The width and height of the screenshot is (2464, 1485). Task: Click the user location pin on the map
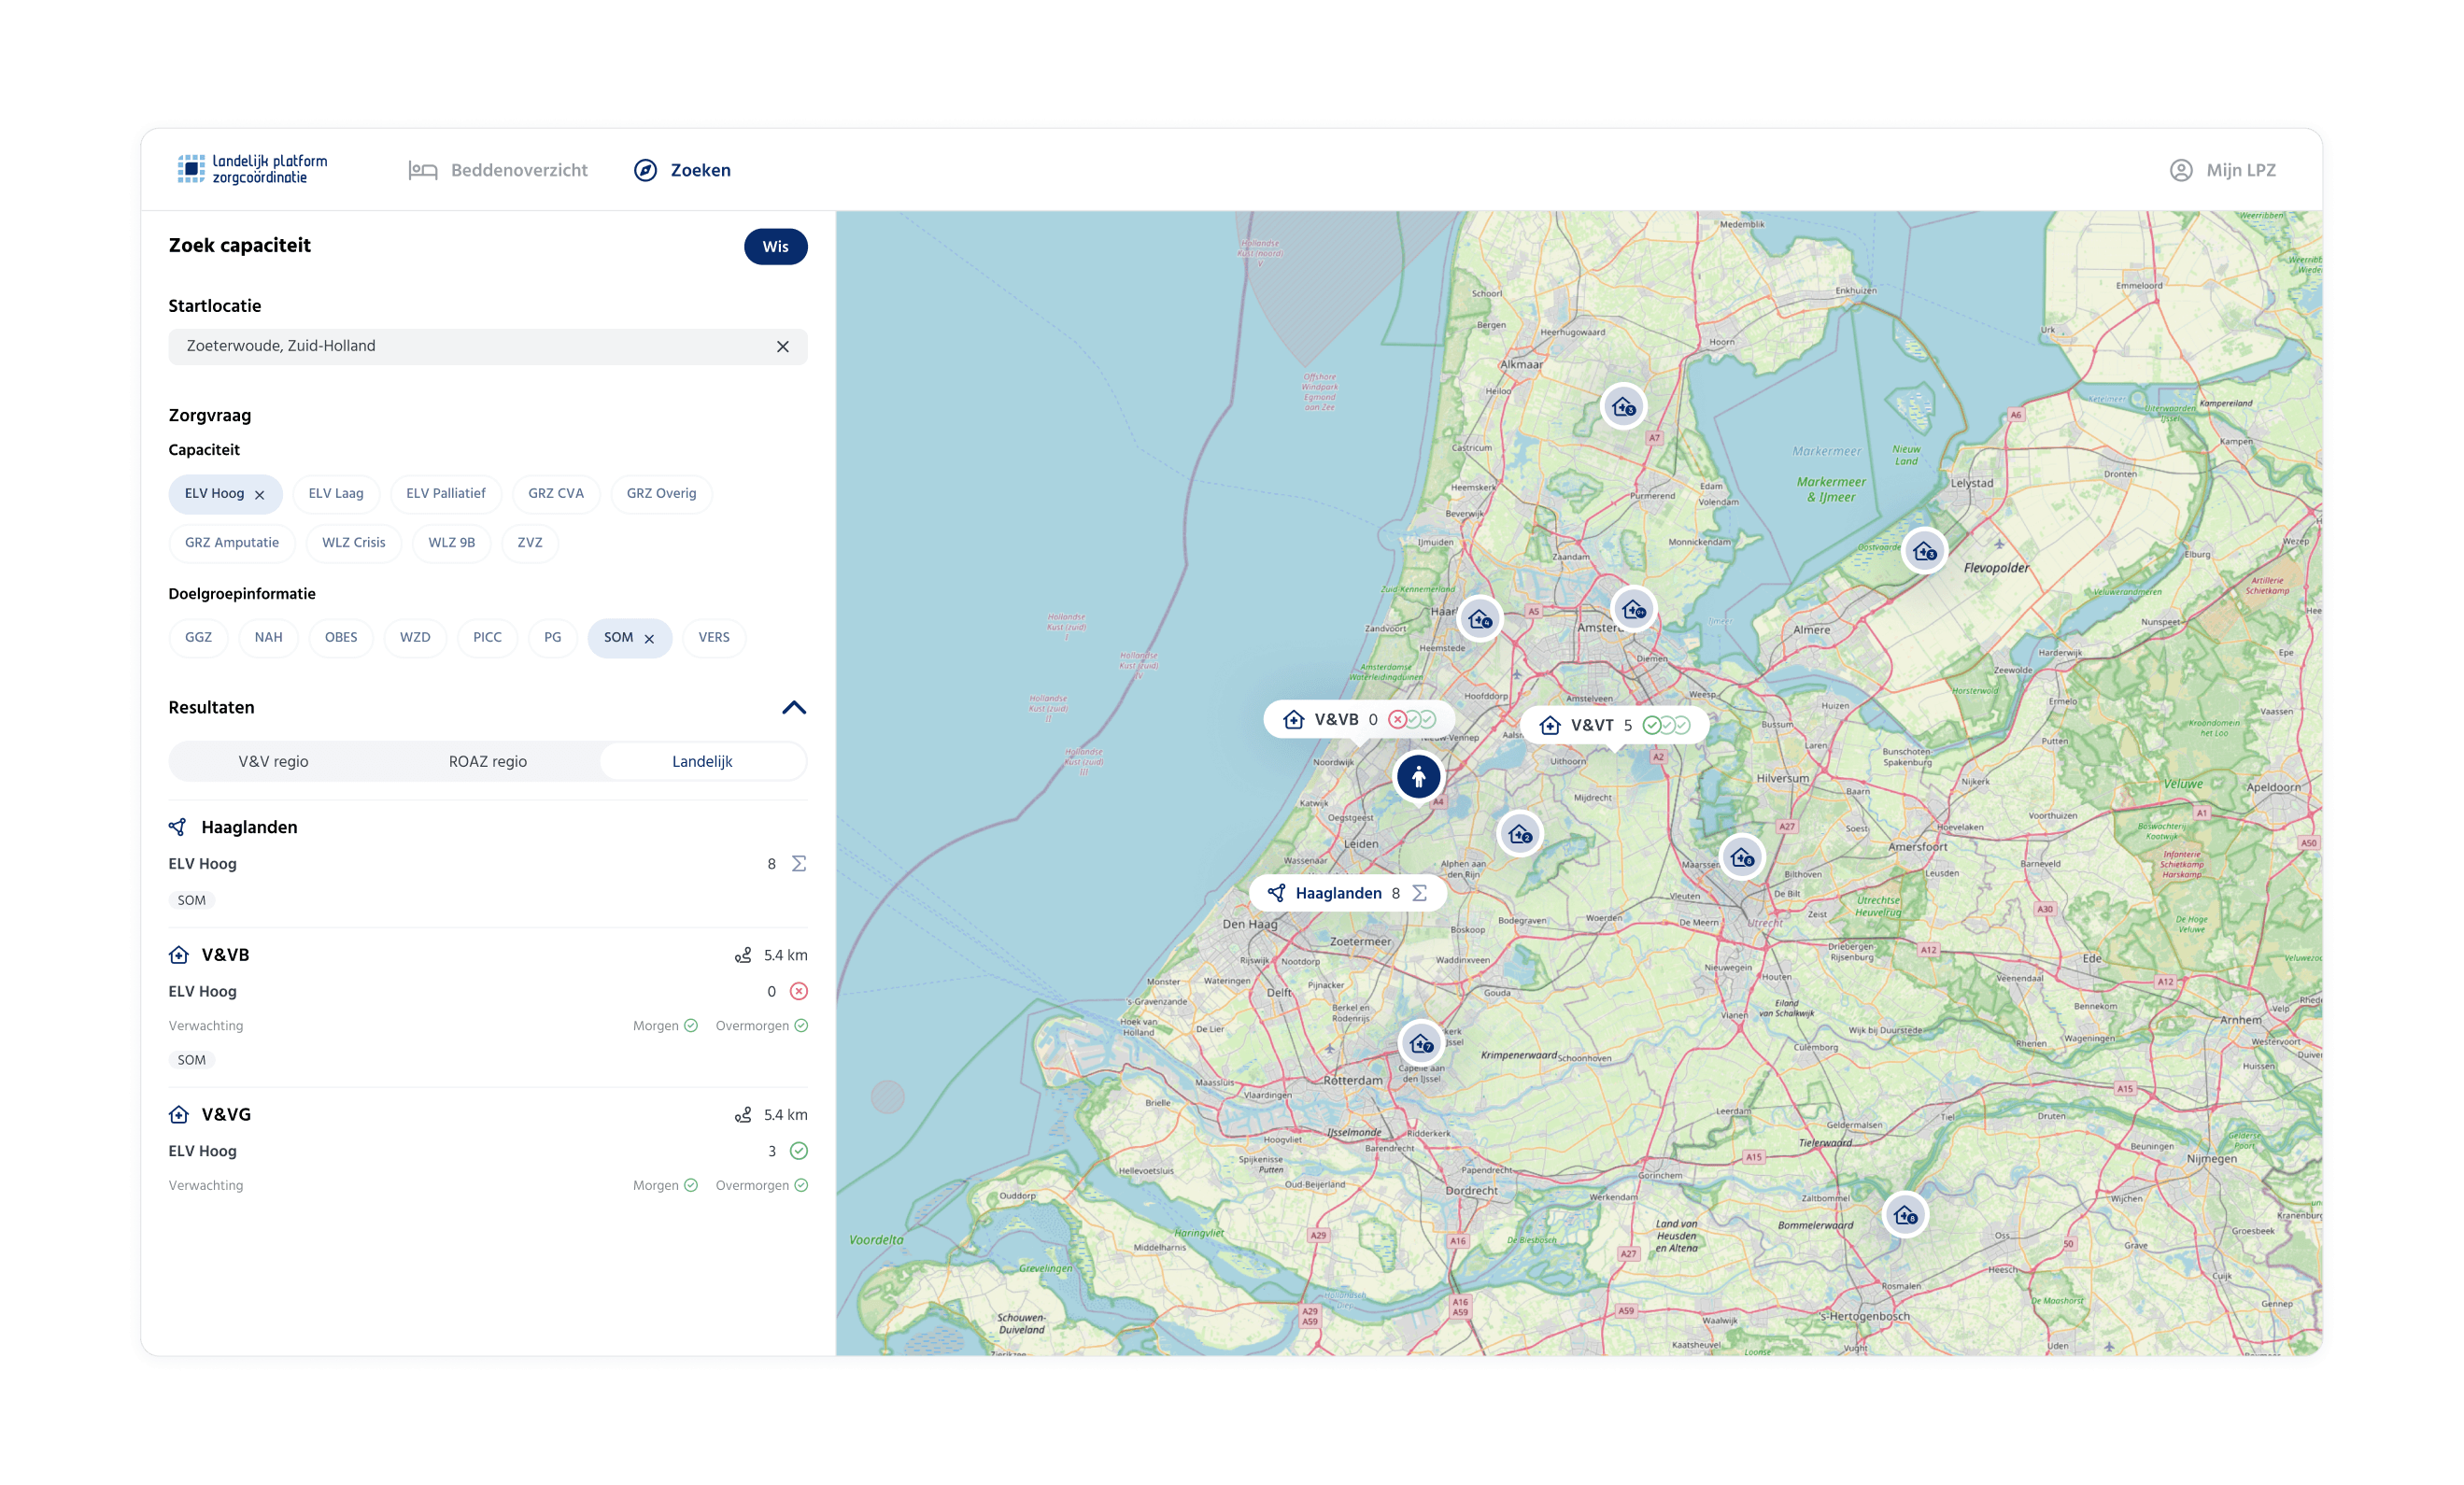(1418, 776)
